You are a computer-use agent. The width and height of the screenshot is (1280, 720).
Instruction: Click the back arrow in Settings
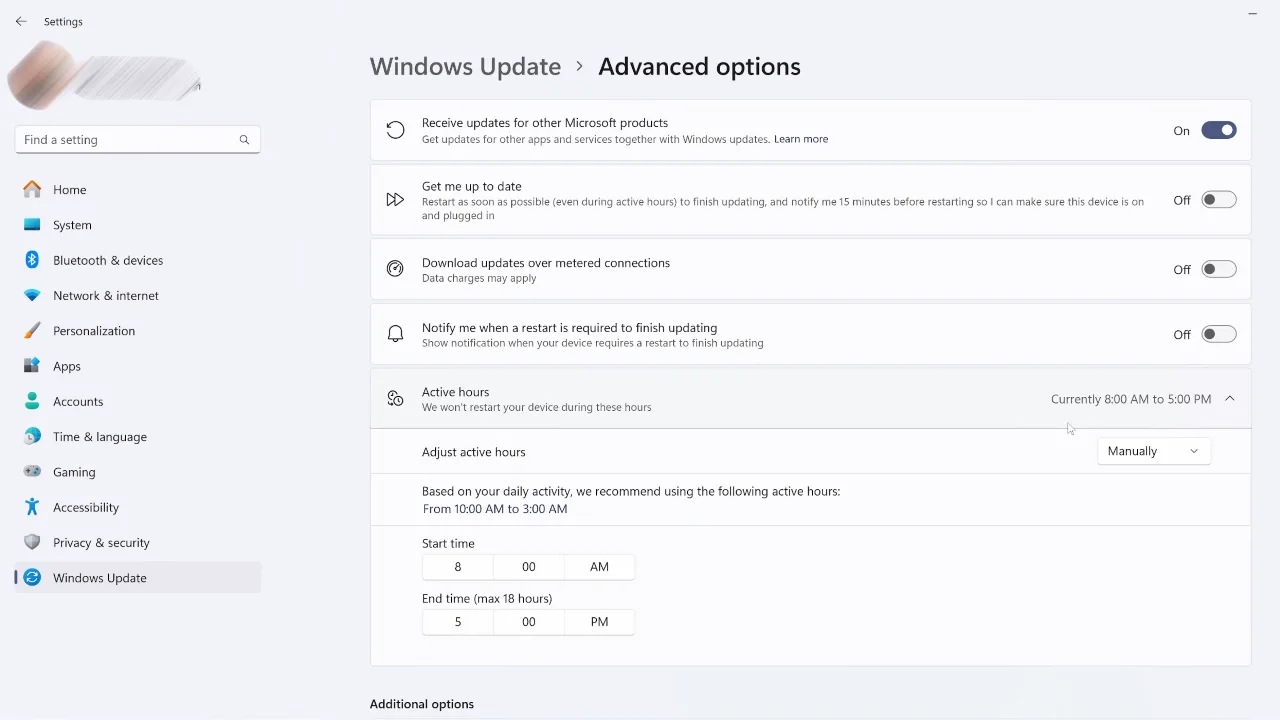pyautogui.click(x=21, y=21)
